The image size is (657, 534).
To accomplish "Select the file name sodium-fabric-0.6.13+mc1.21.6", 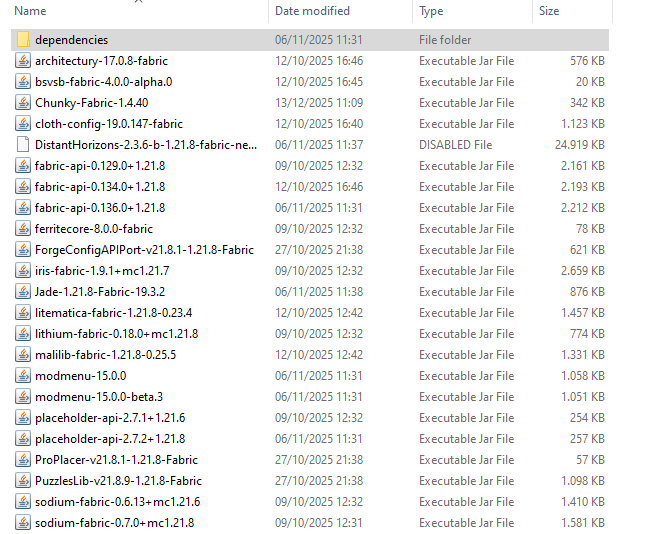I will tap(118, 502).
